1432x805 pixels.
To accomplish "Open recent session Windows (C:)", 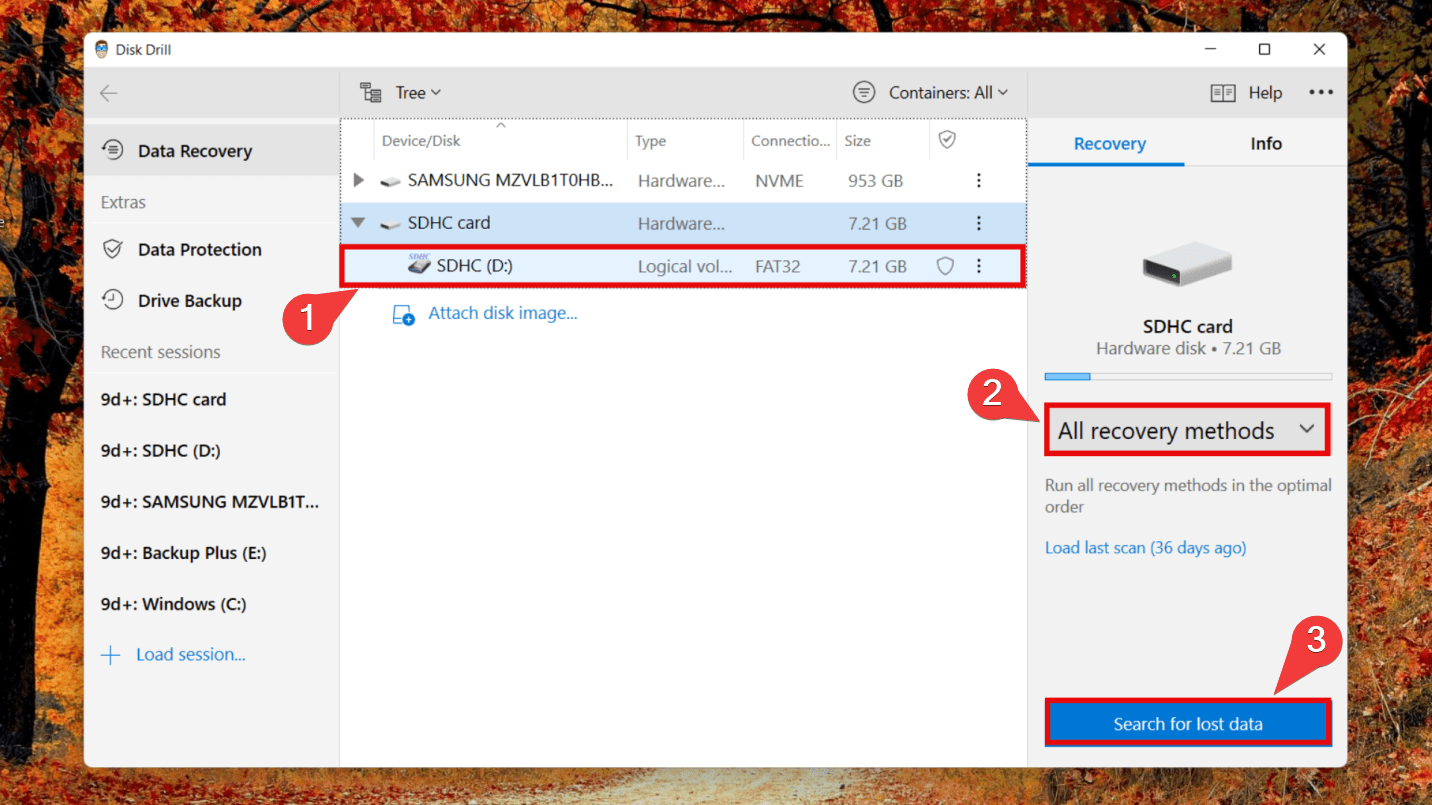I will coord(174,604).
